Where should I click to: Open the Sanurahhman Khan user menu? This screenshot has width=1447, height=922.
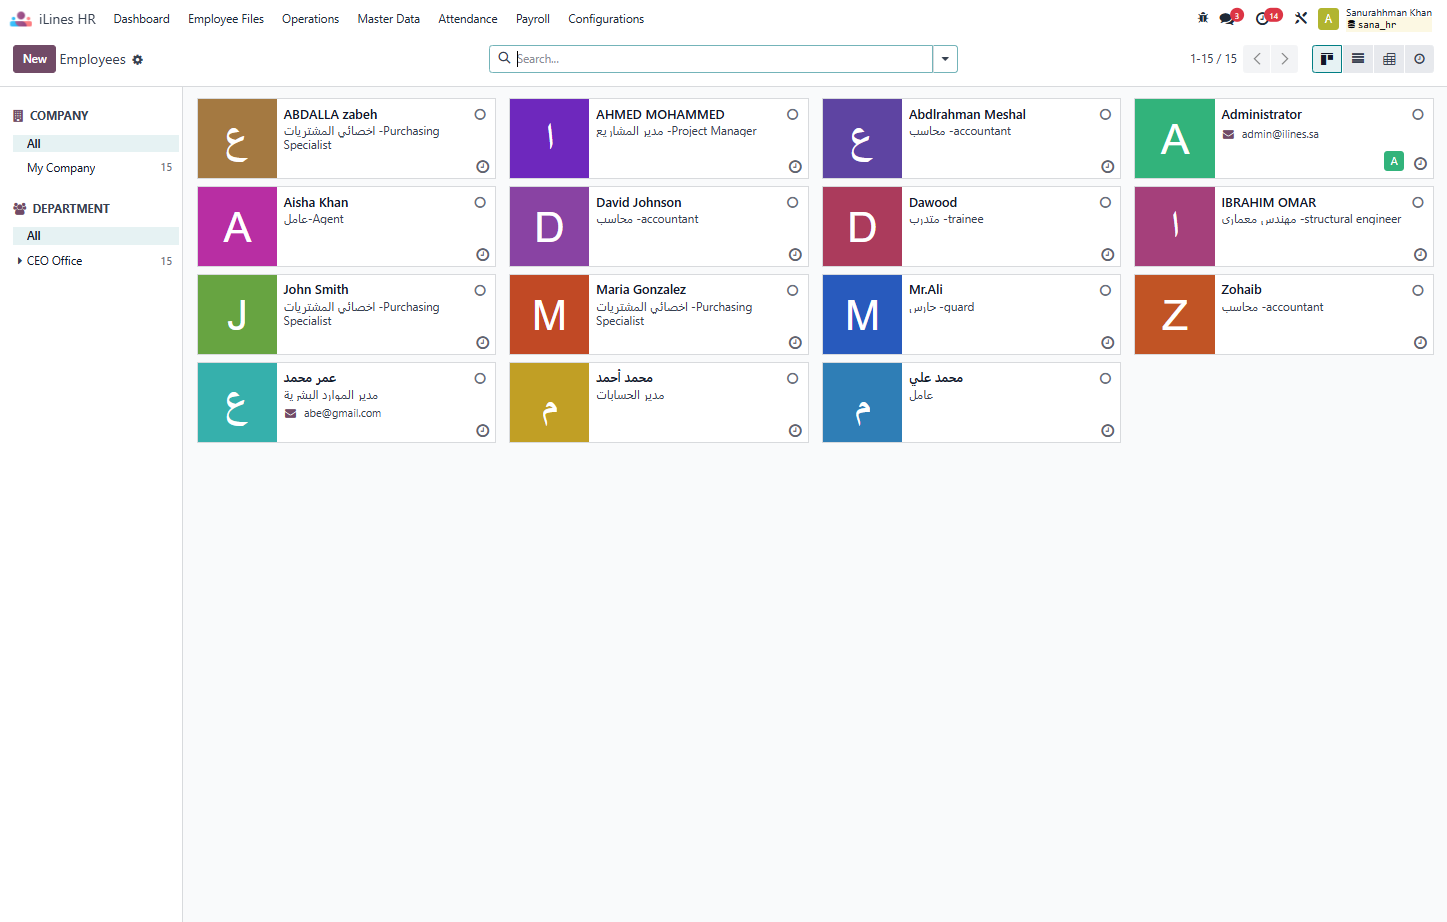1375,18
